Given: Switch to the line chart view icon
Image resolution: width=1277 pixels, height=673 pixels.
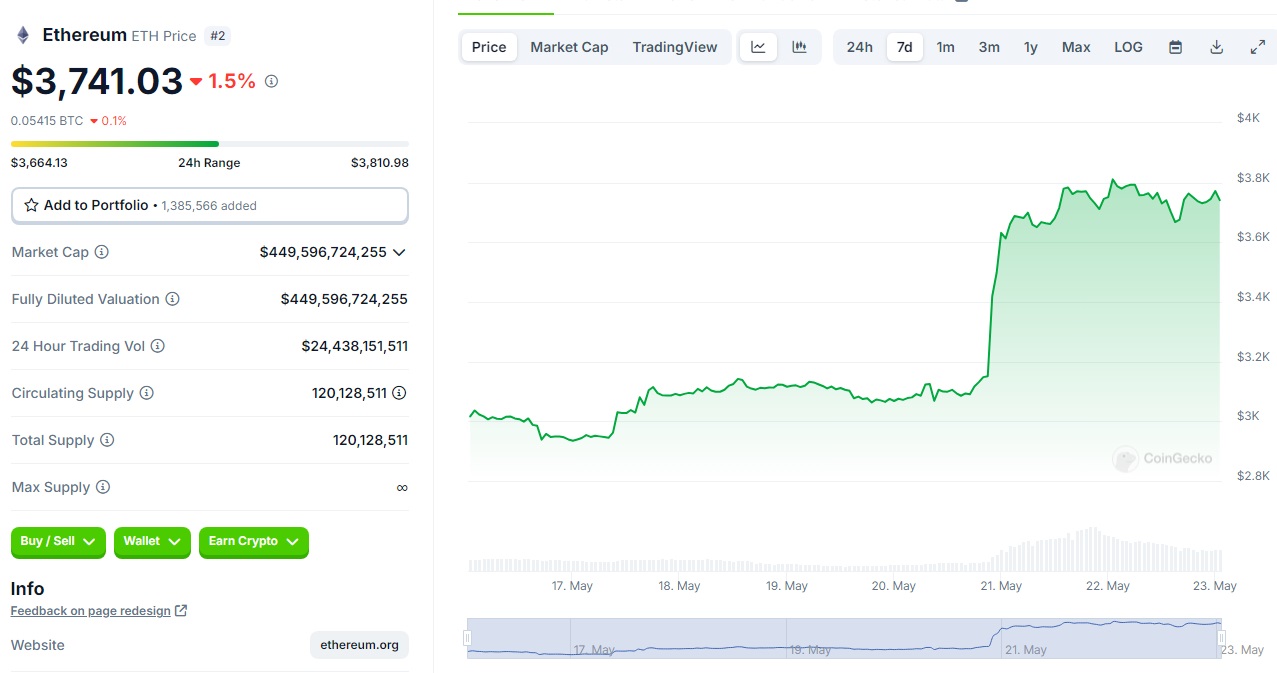Looking at the screenshot, I should (758, 47).
